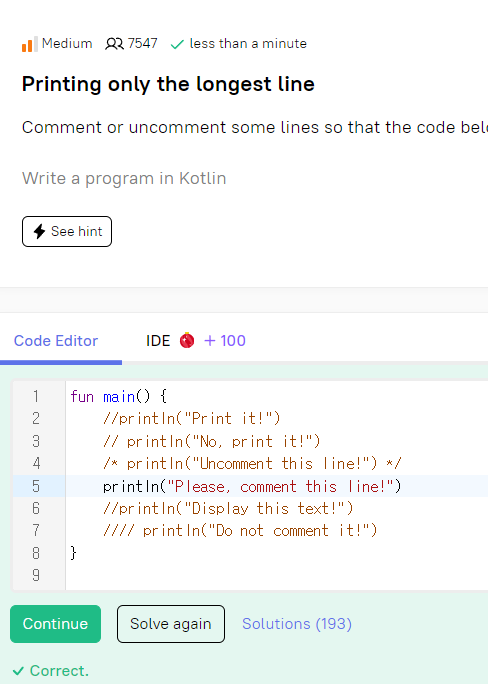
Task: Switch to the IDE tab
Action: (158, 341)
